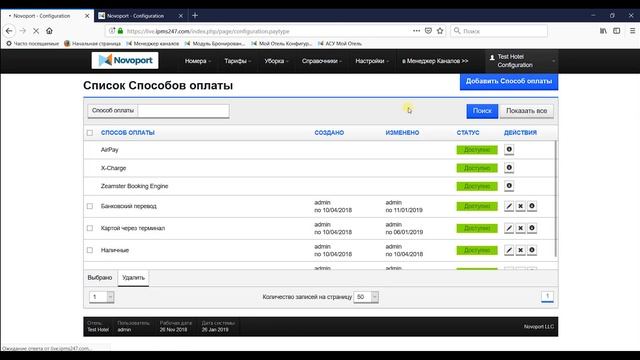Expand the Тарифы menu
The image size is (640, 360).
238,61
